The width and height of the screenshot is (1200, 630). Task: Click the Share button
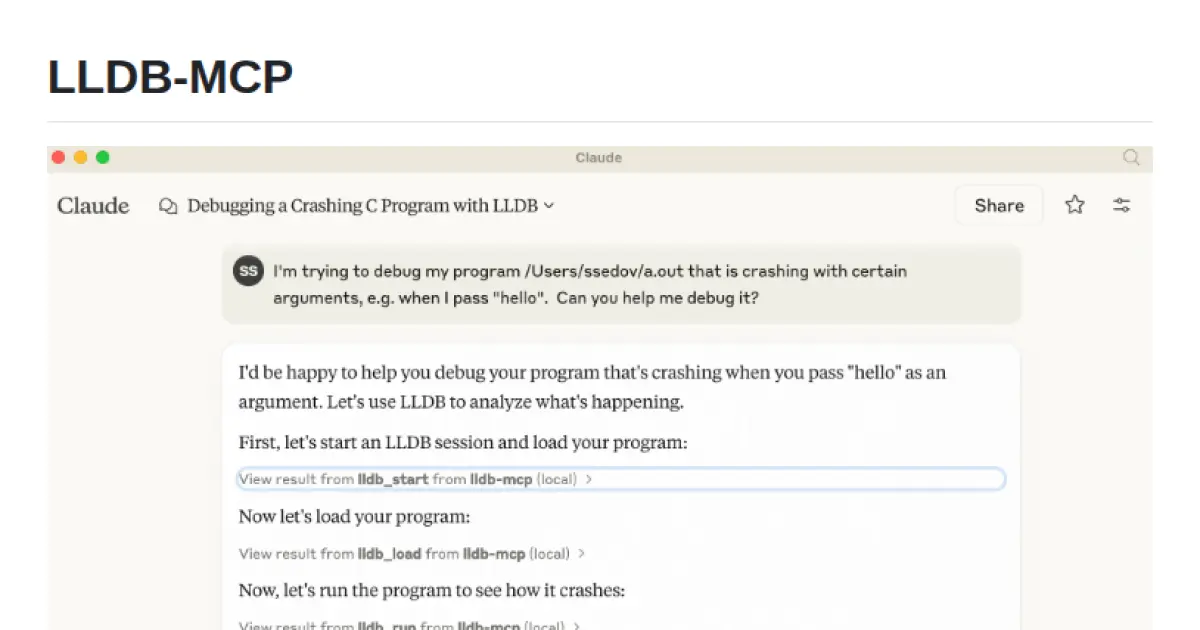(998, 205)
